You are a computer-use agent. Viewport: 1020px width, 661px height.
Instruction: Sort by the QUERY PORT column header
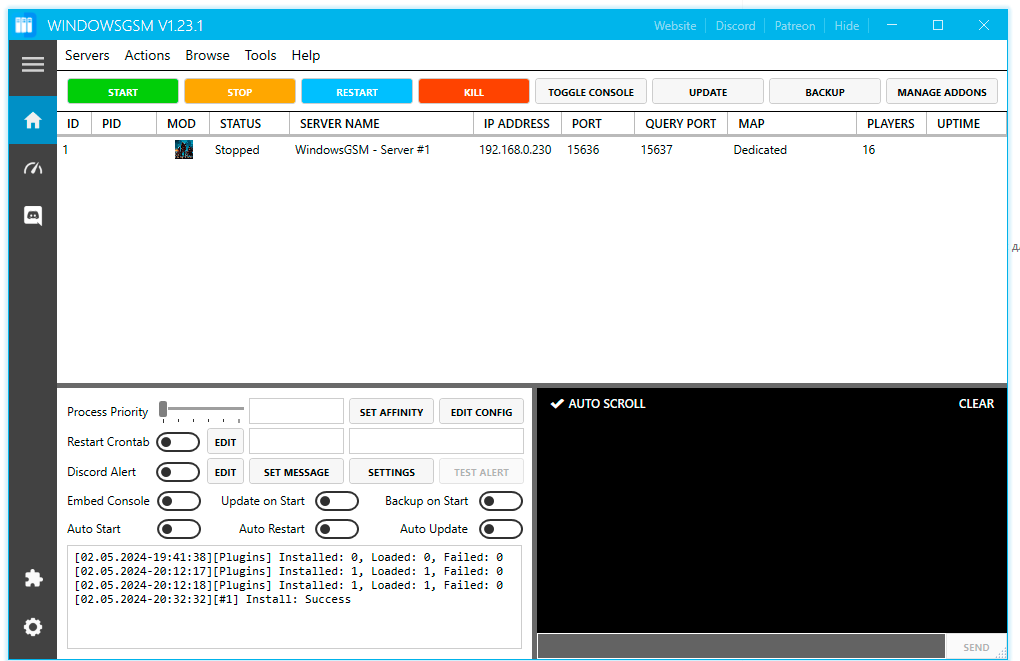[680, 124]
